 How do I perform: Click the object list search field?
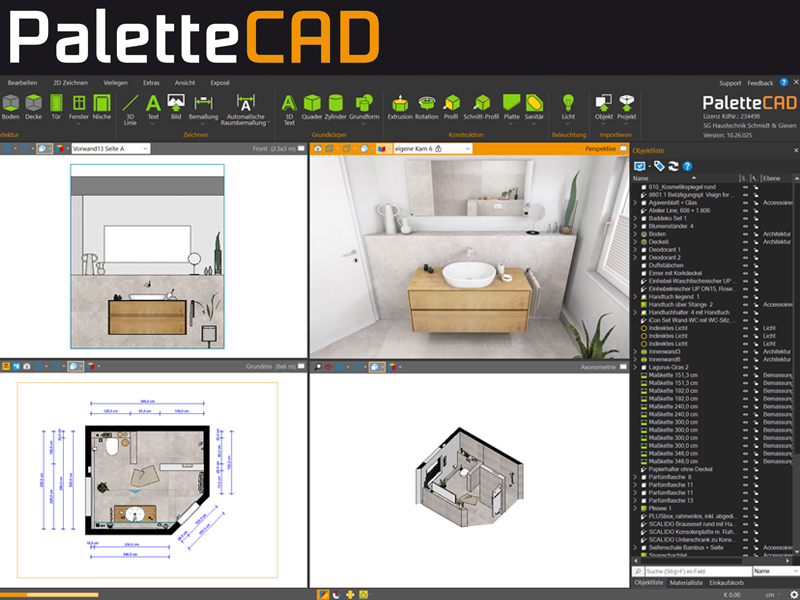690,570
